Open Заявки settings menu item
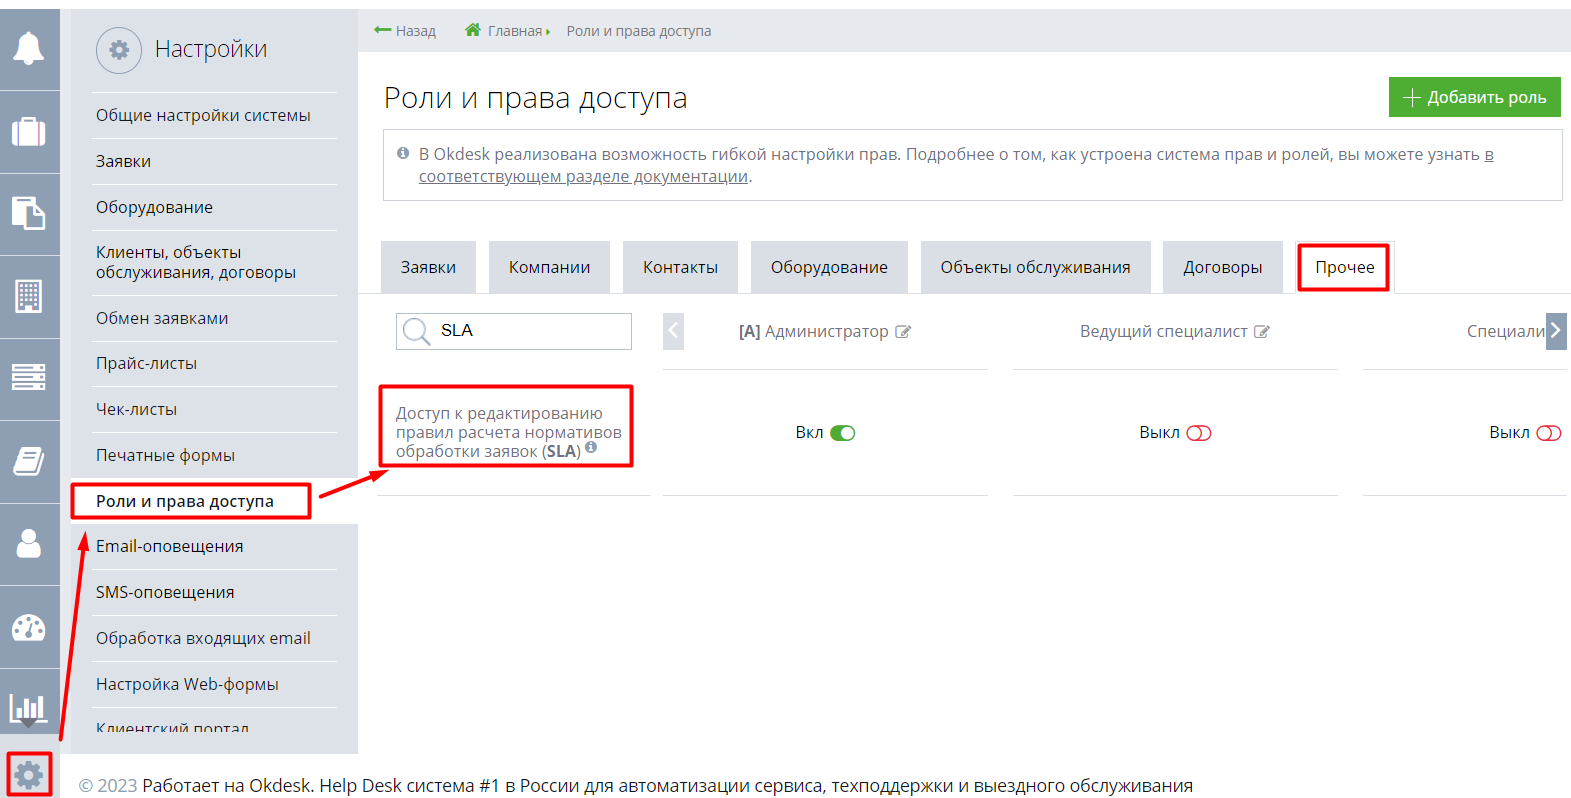 [123, 161]
